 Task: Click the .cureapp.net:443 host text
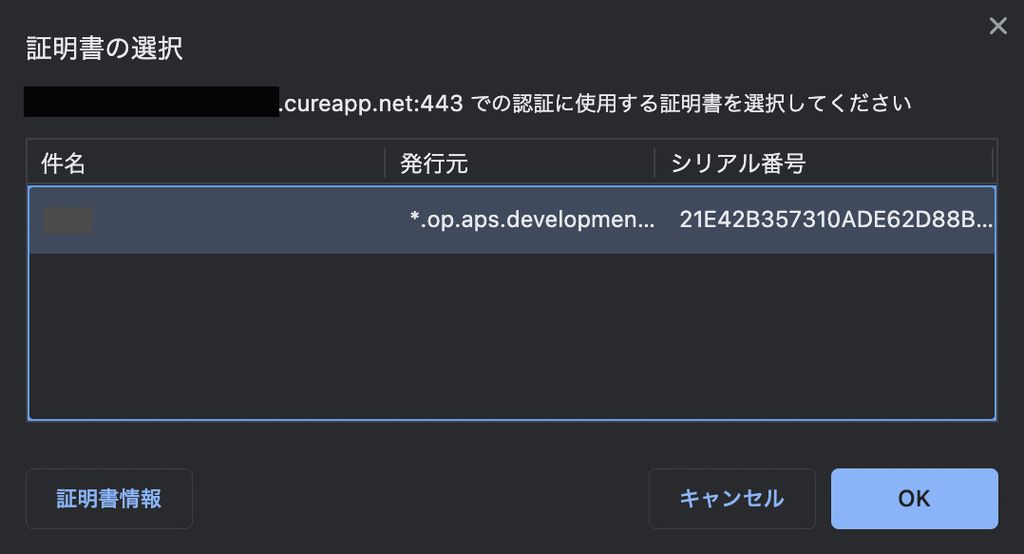[371, 103]
